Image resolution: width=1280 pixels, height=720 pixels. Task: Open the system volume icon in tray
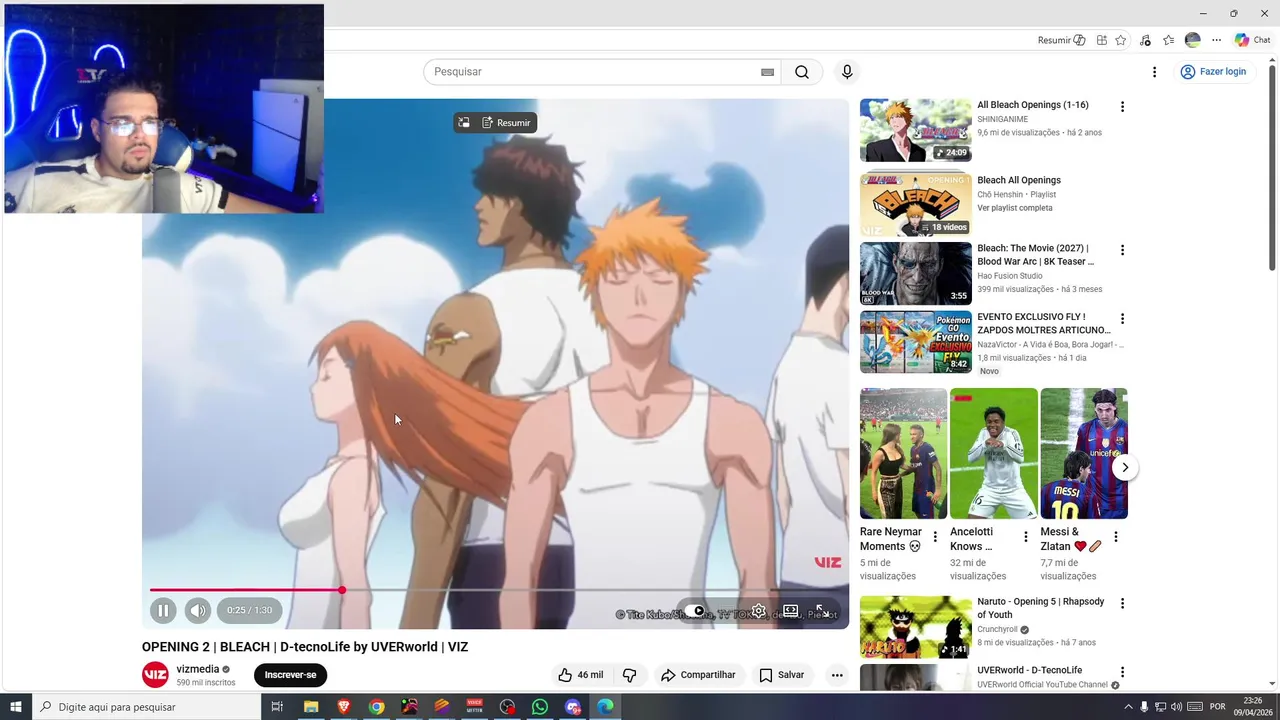pyautogui.click(x=1176, y=707)
